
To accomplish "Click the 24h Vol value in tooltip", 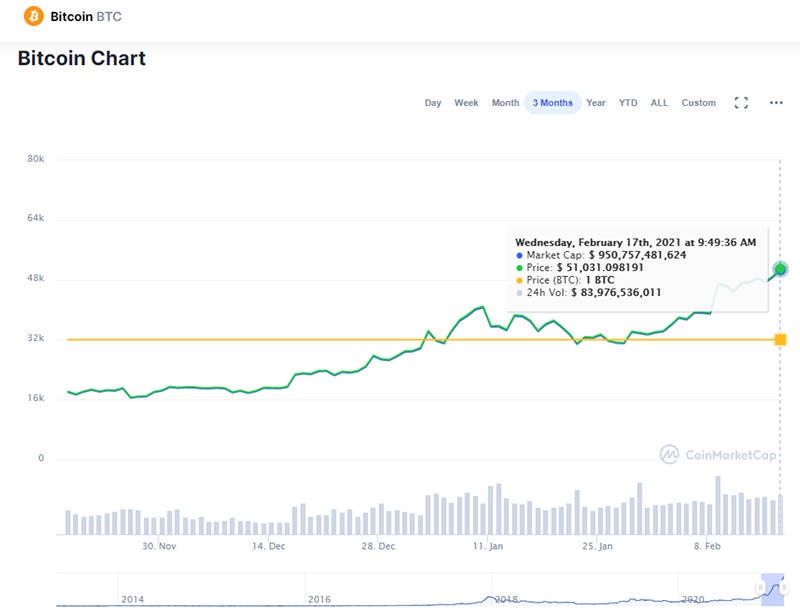I will (616, 292).
